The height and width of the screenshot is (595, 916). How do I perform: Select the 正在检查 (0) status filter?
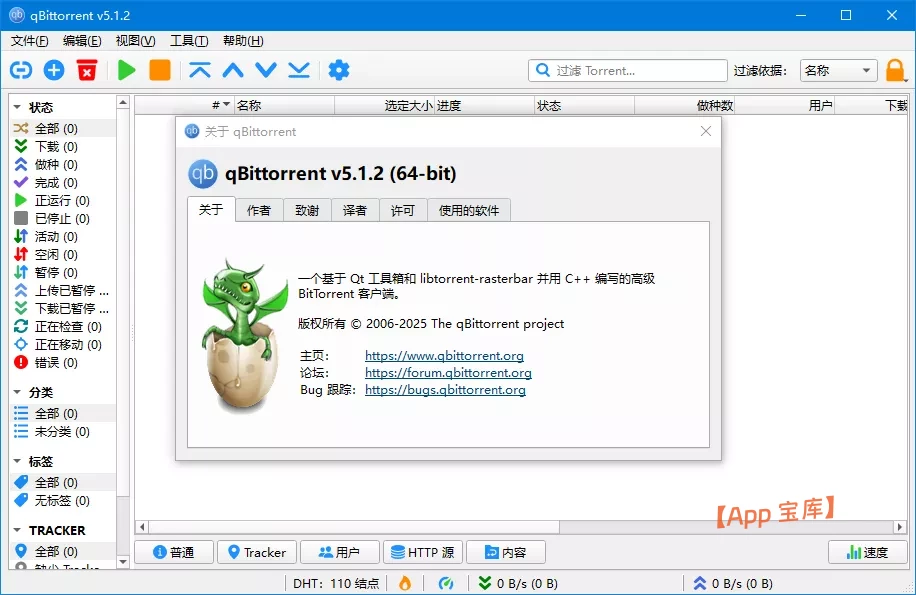pos(63,326)
